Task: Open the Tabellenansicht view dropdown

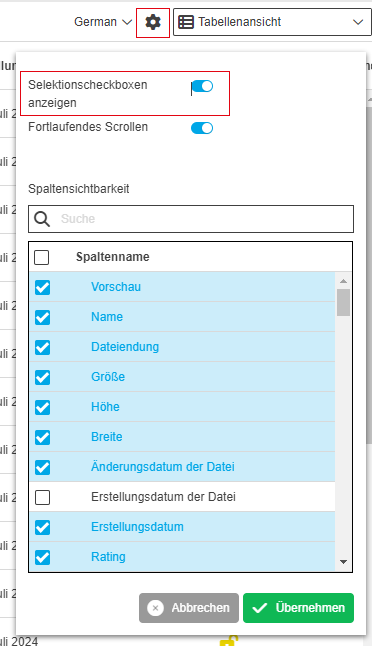Action: click(x=272, y=22)
